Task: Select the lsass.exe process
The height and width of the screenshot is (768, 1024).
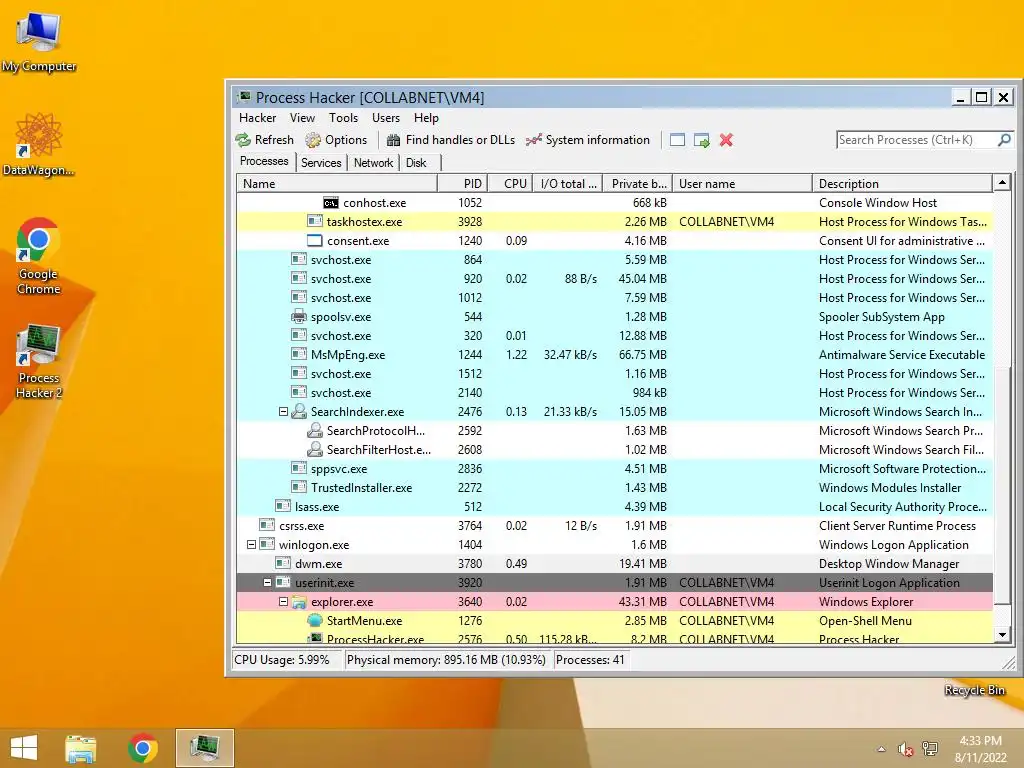Action: (x=615, y=507)
